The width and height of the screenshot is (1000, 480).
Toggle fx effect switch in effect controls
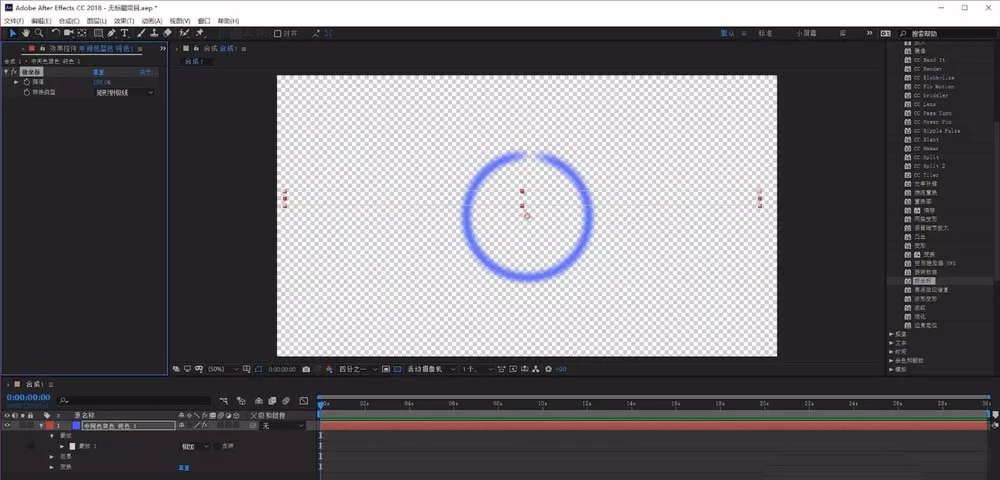point(13,72)
